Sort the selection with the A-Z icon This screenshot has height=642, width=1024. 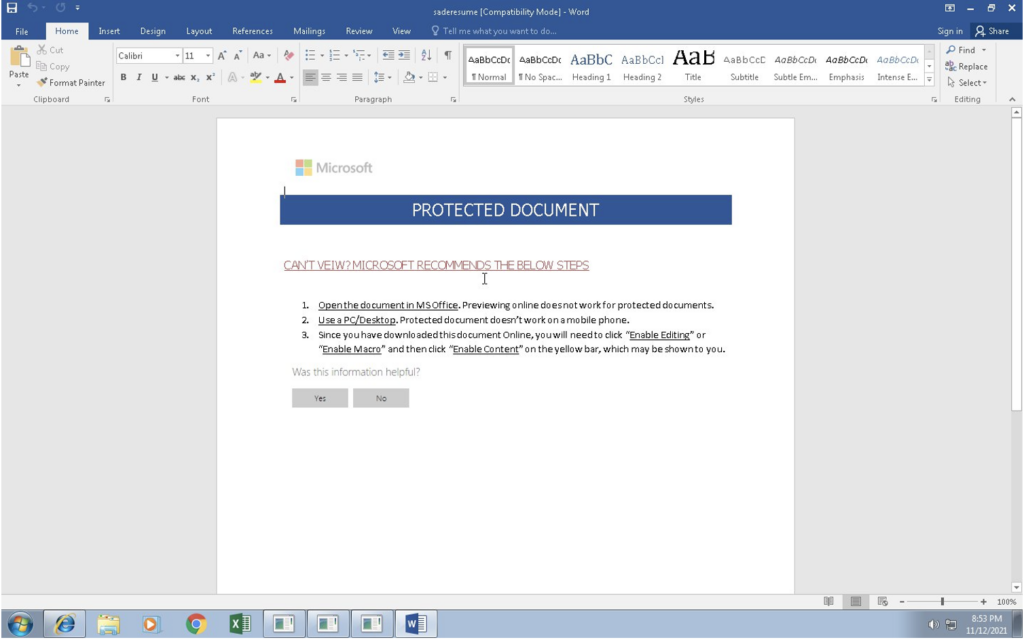pos(426,56)
